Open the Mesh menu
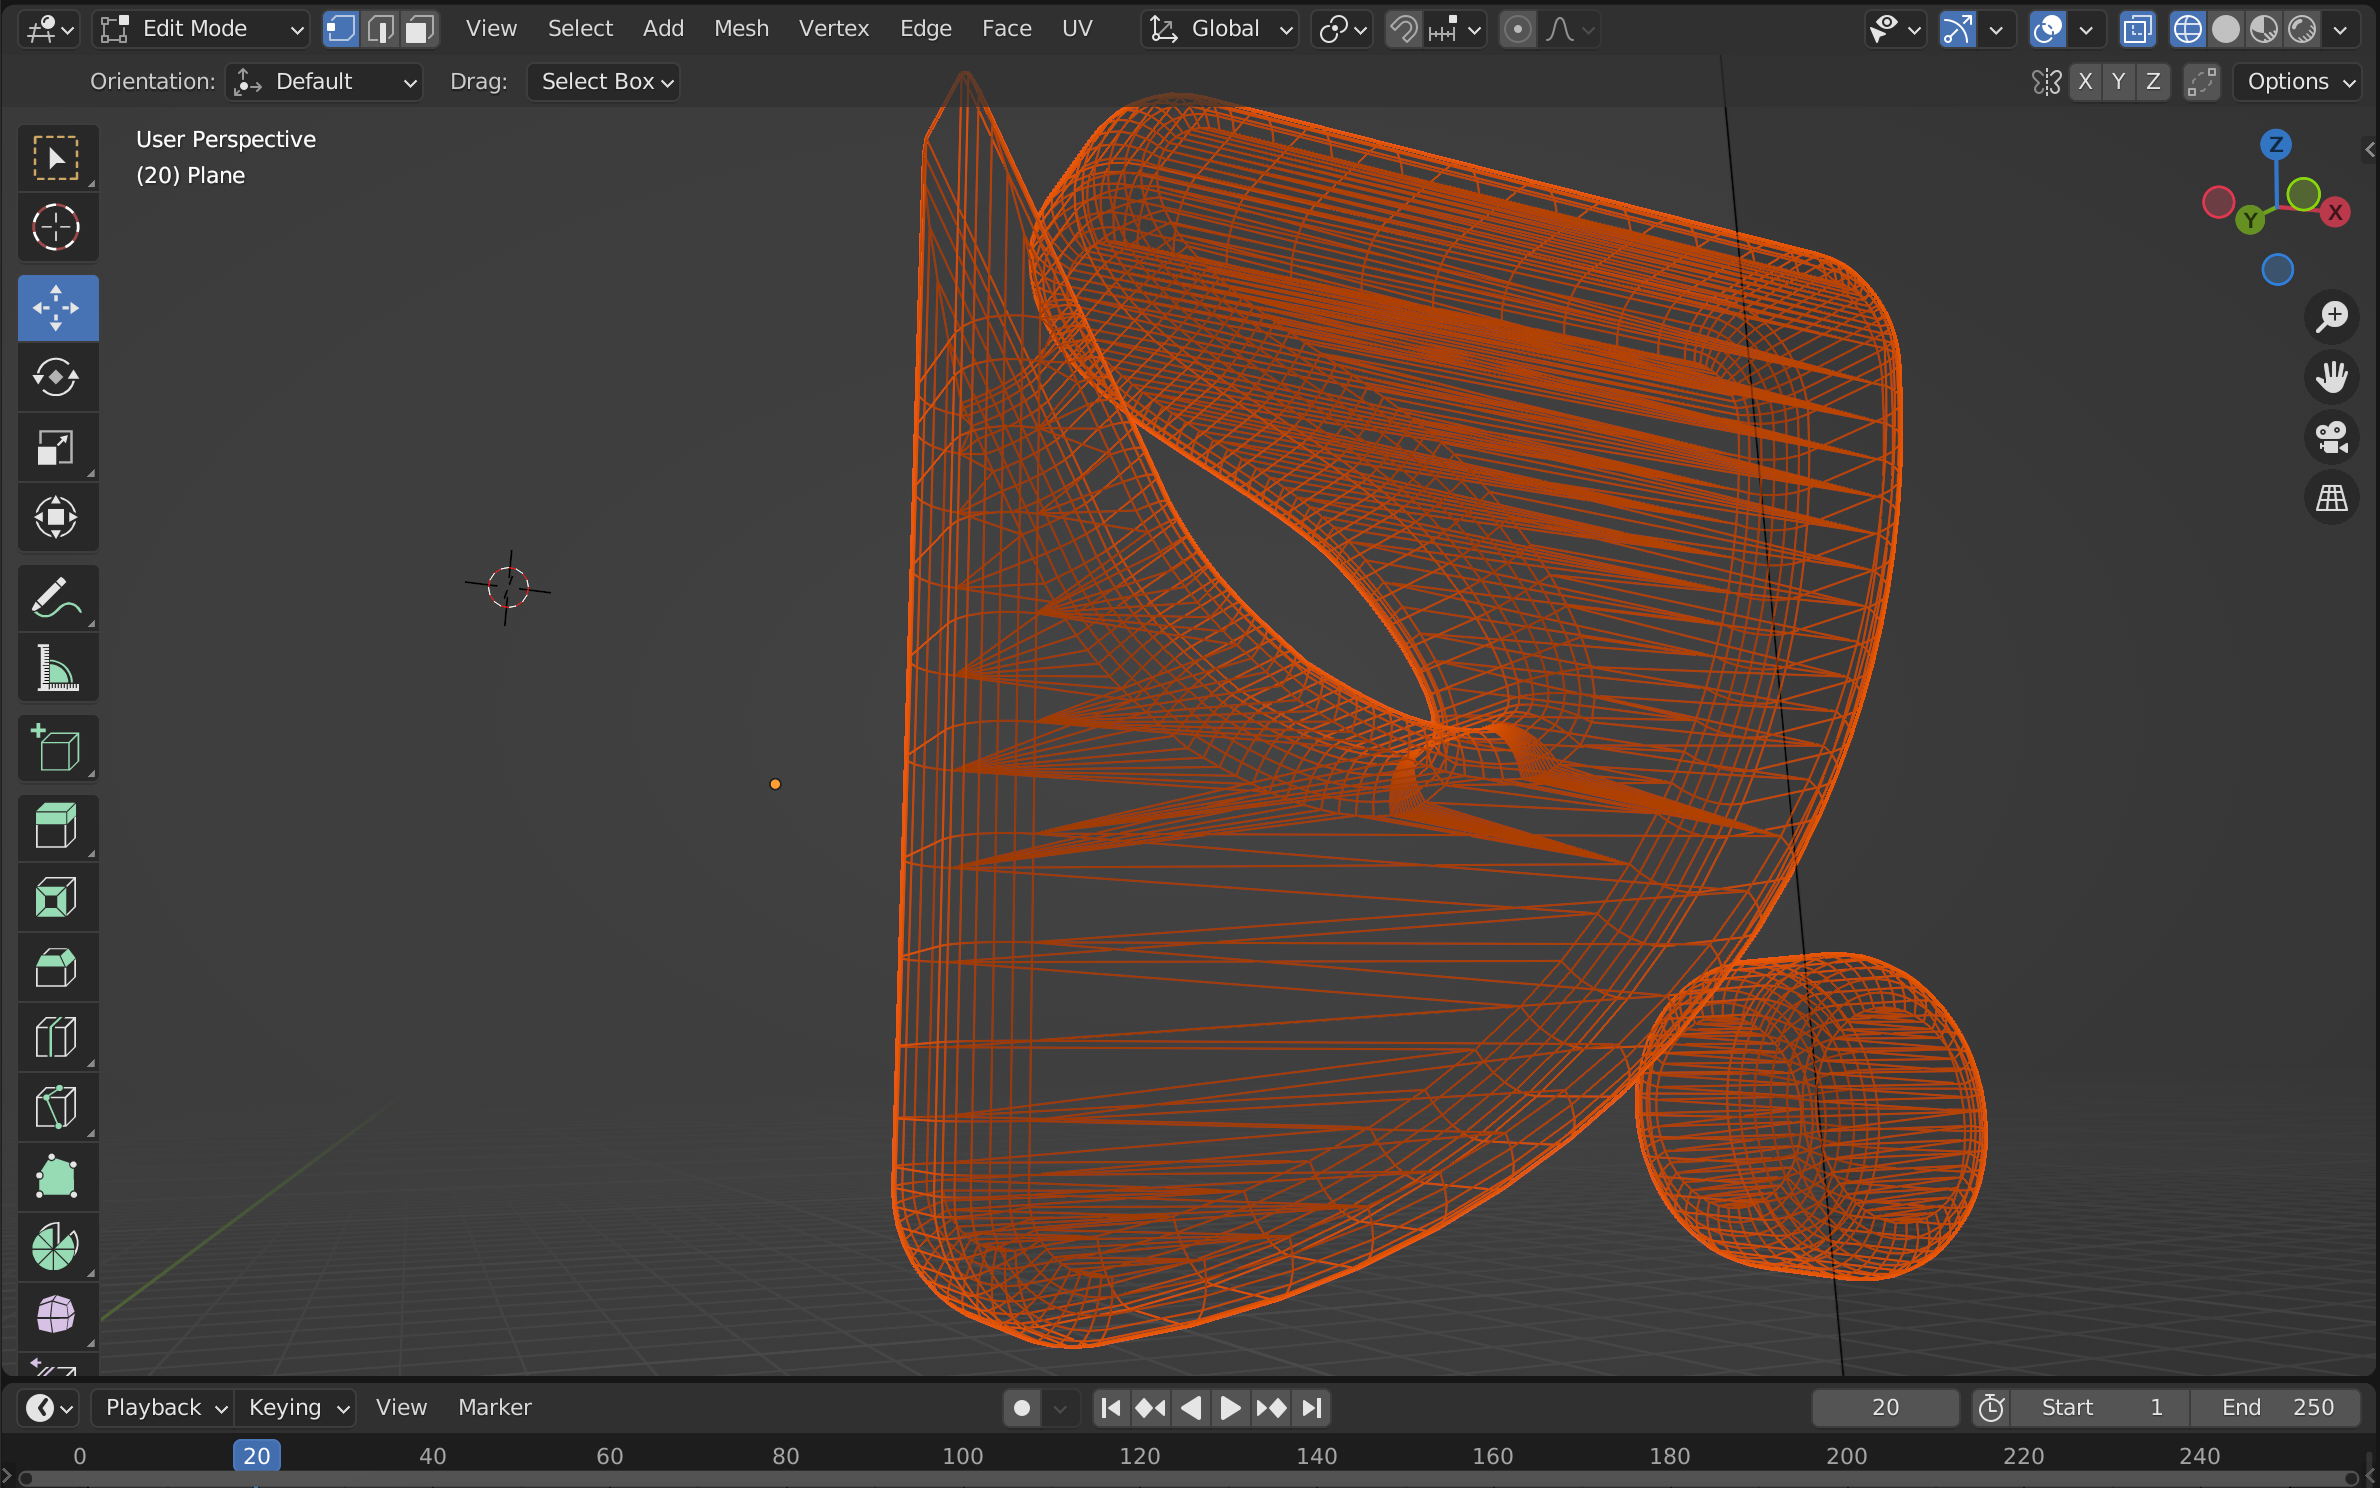Image resolution: width=2380 pixels, height=1488 pixels. [x=741, y=28]
